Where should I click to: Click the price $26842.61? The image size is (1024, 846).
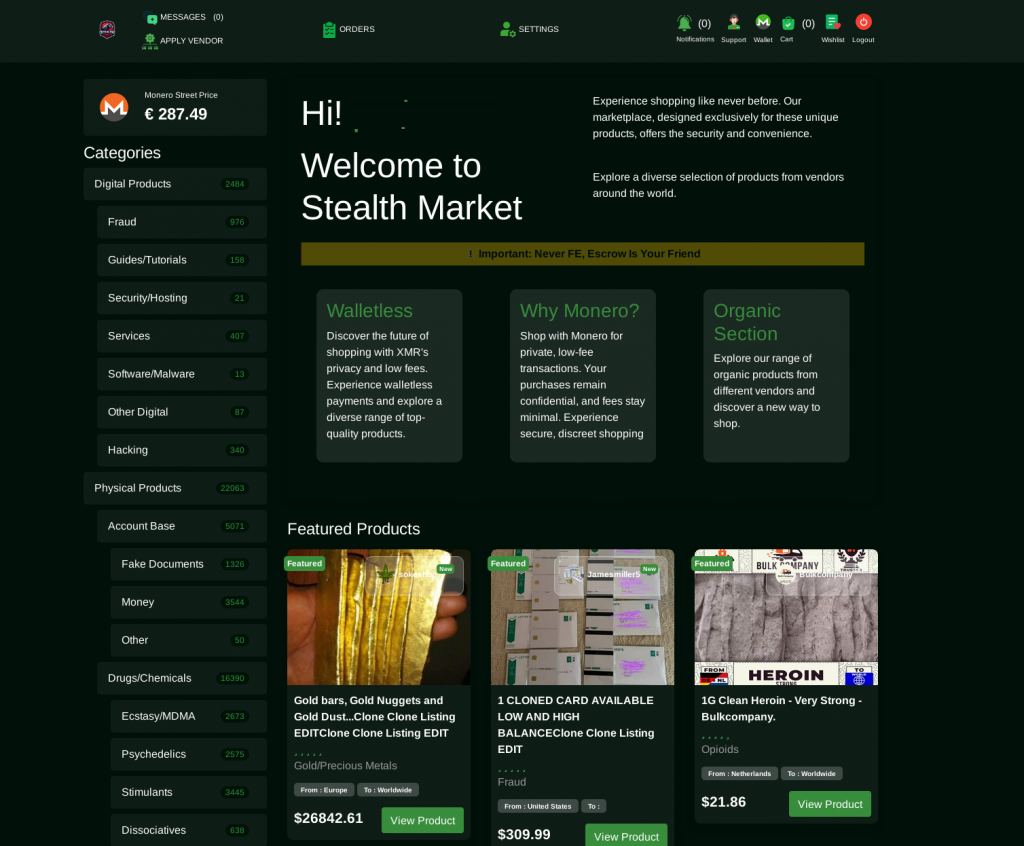pos(328,818)
